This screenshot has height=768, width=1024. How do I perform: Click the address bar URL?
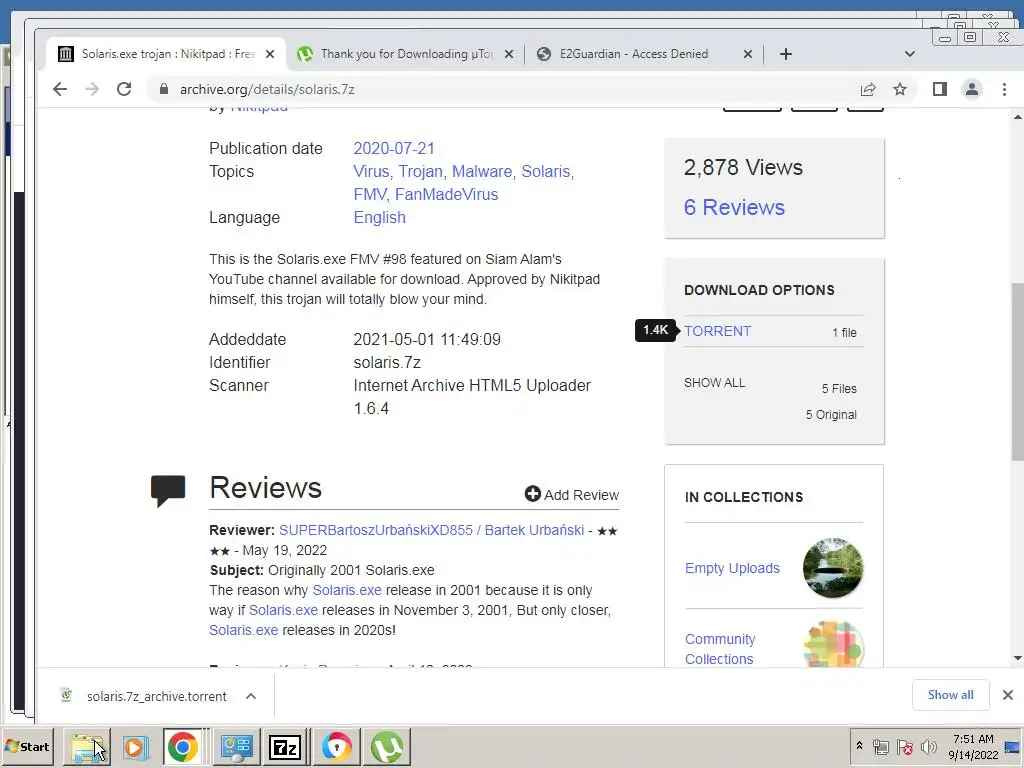pyautogui.click(x=267, y=89)
